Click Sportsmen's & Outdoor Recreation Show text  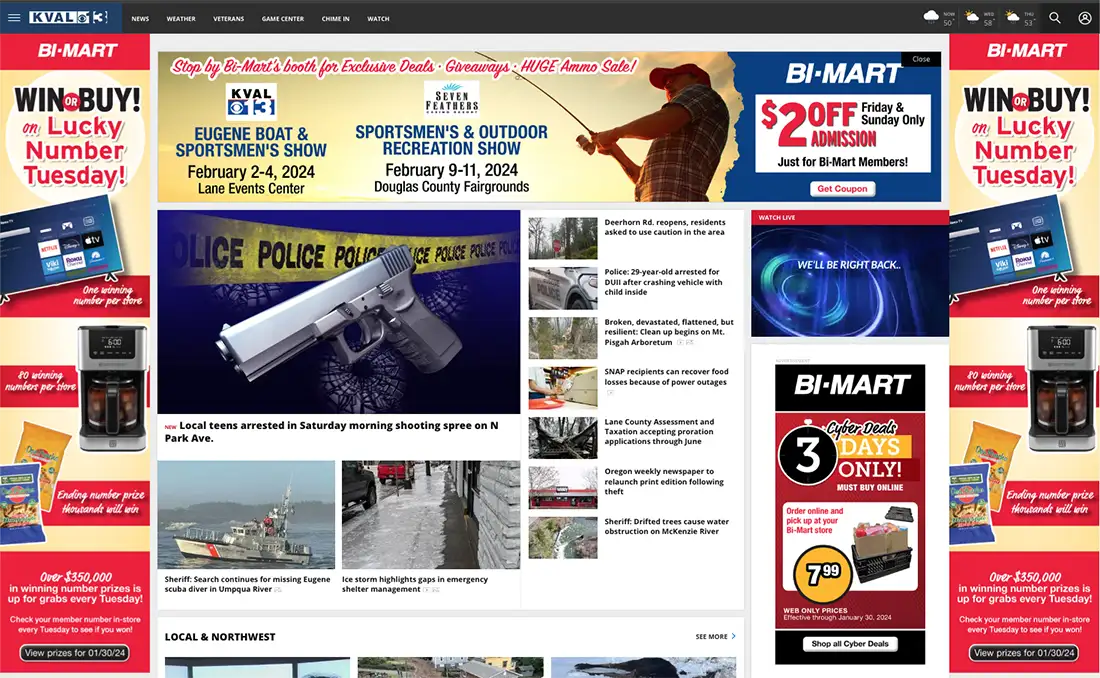tap(451, 140)
